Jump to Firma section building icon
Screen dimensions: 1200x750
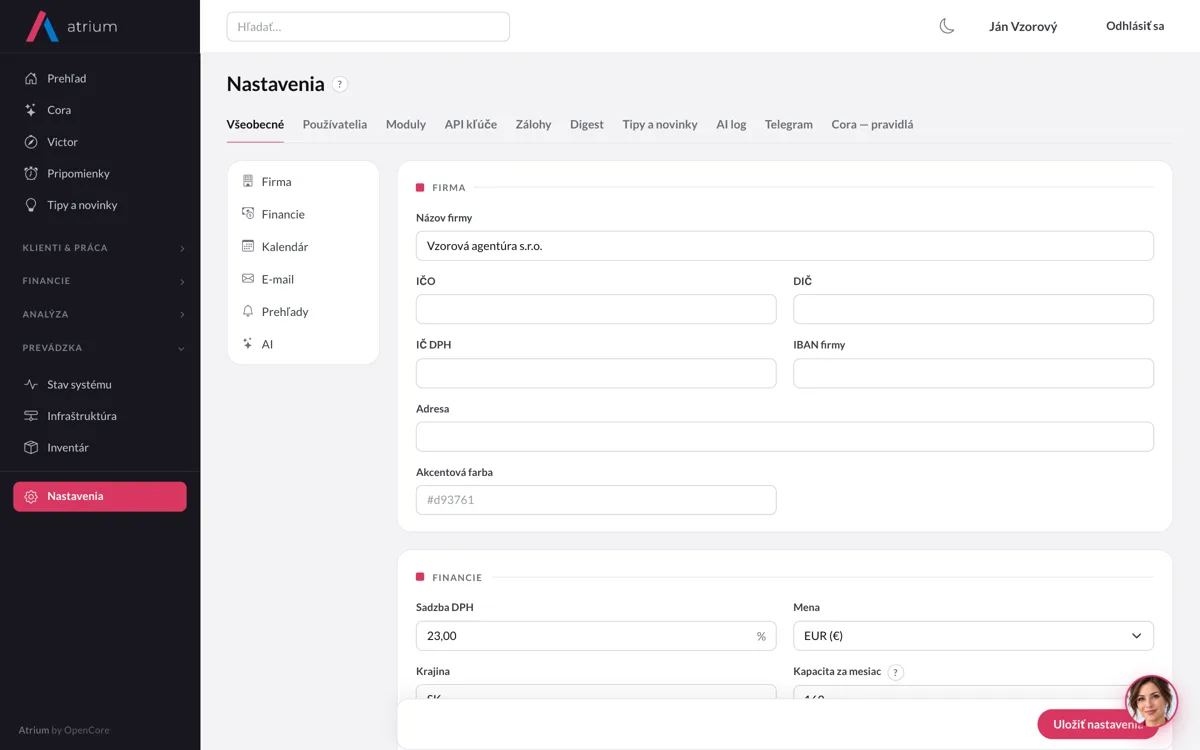click(x=248, y=181)
